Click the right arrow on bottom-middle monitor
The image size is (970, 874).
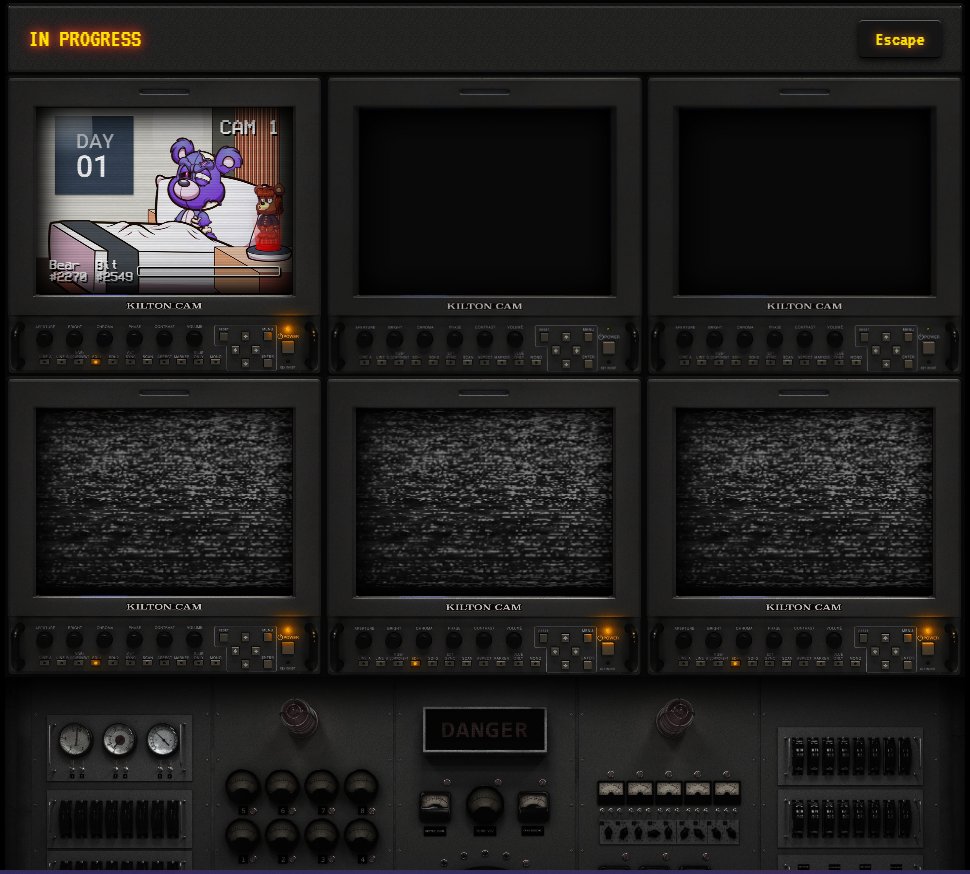[x=576, y=651]
